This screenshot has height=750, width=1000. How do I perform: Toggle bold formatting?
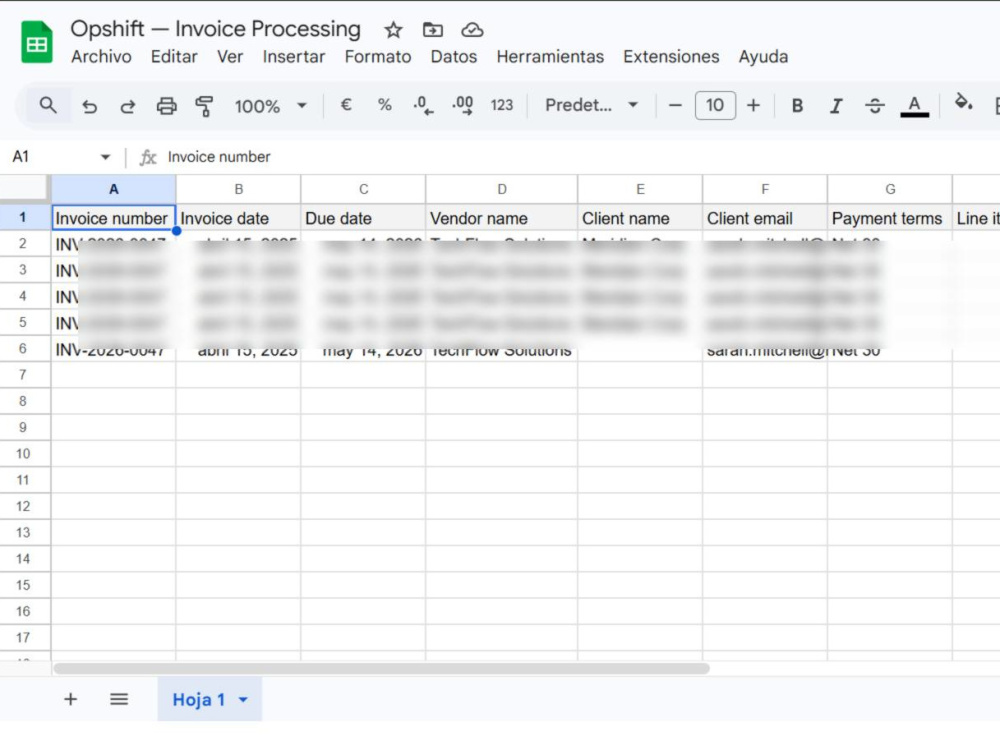coord(797,106)
